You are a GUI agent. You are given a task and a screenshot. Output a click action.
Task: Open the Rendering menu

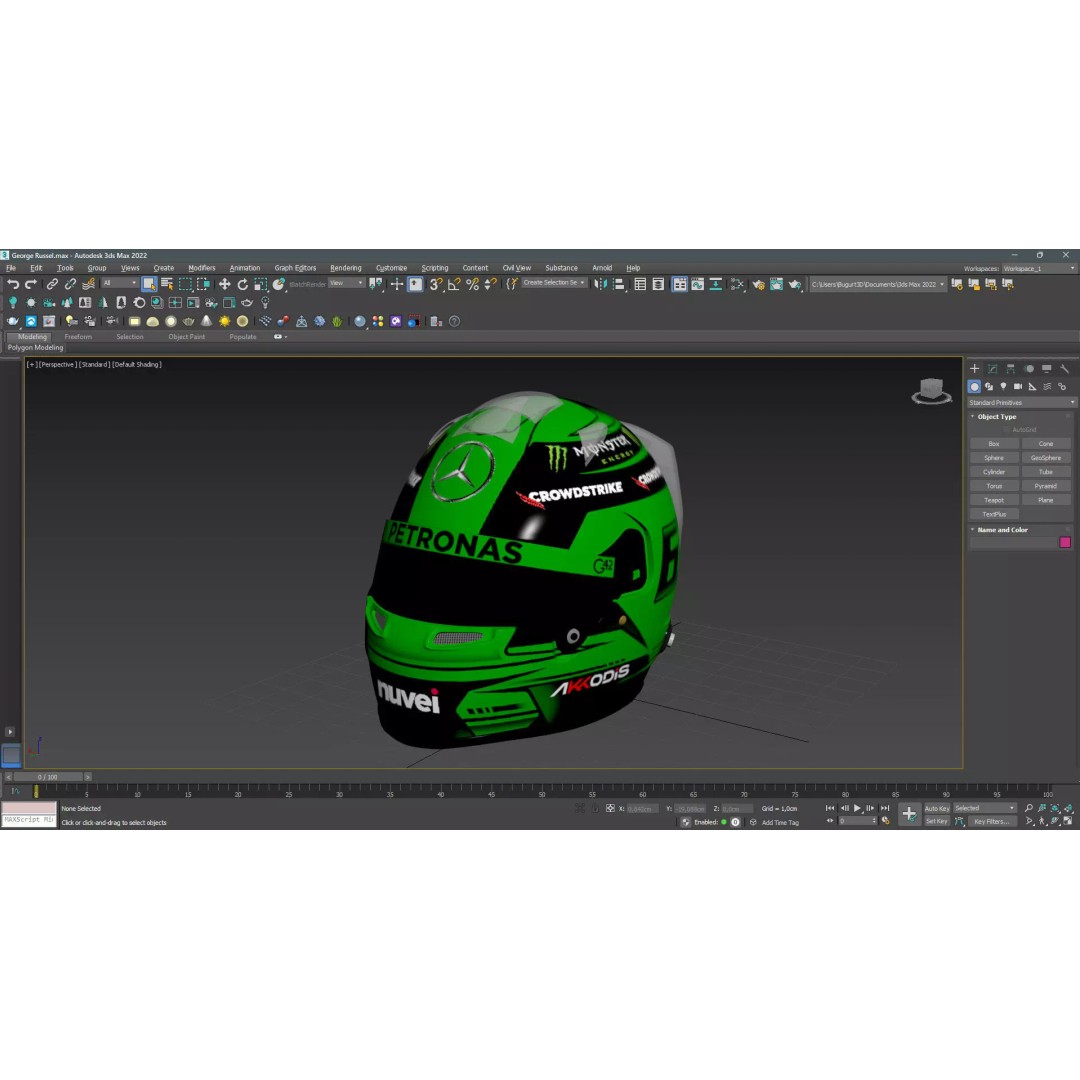point(346,268)
